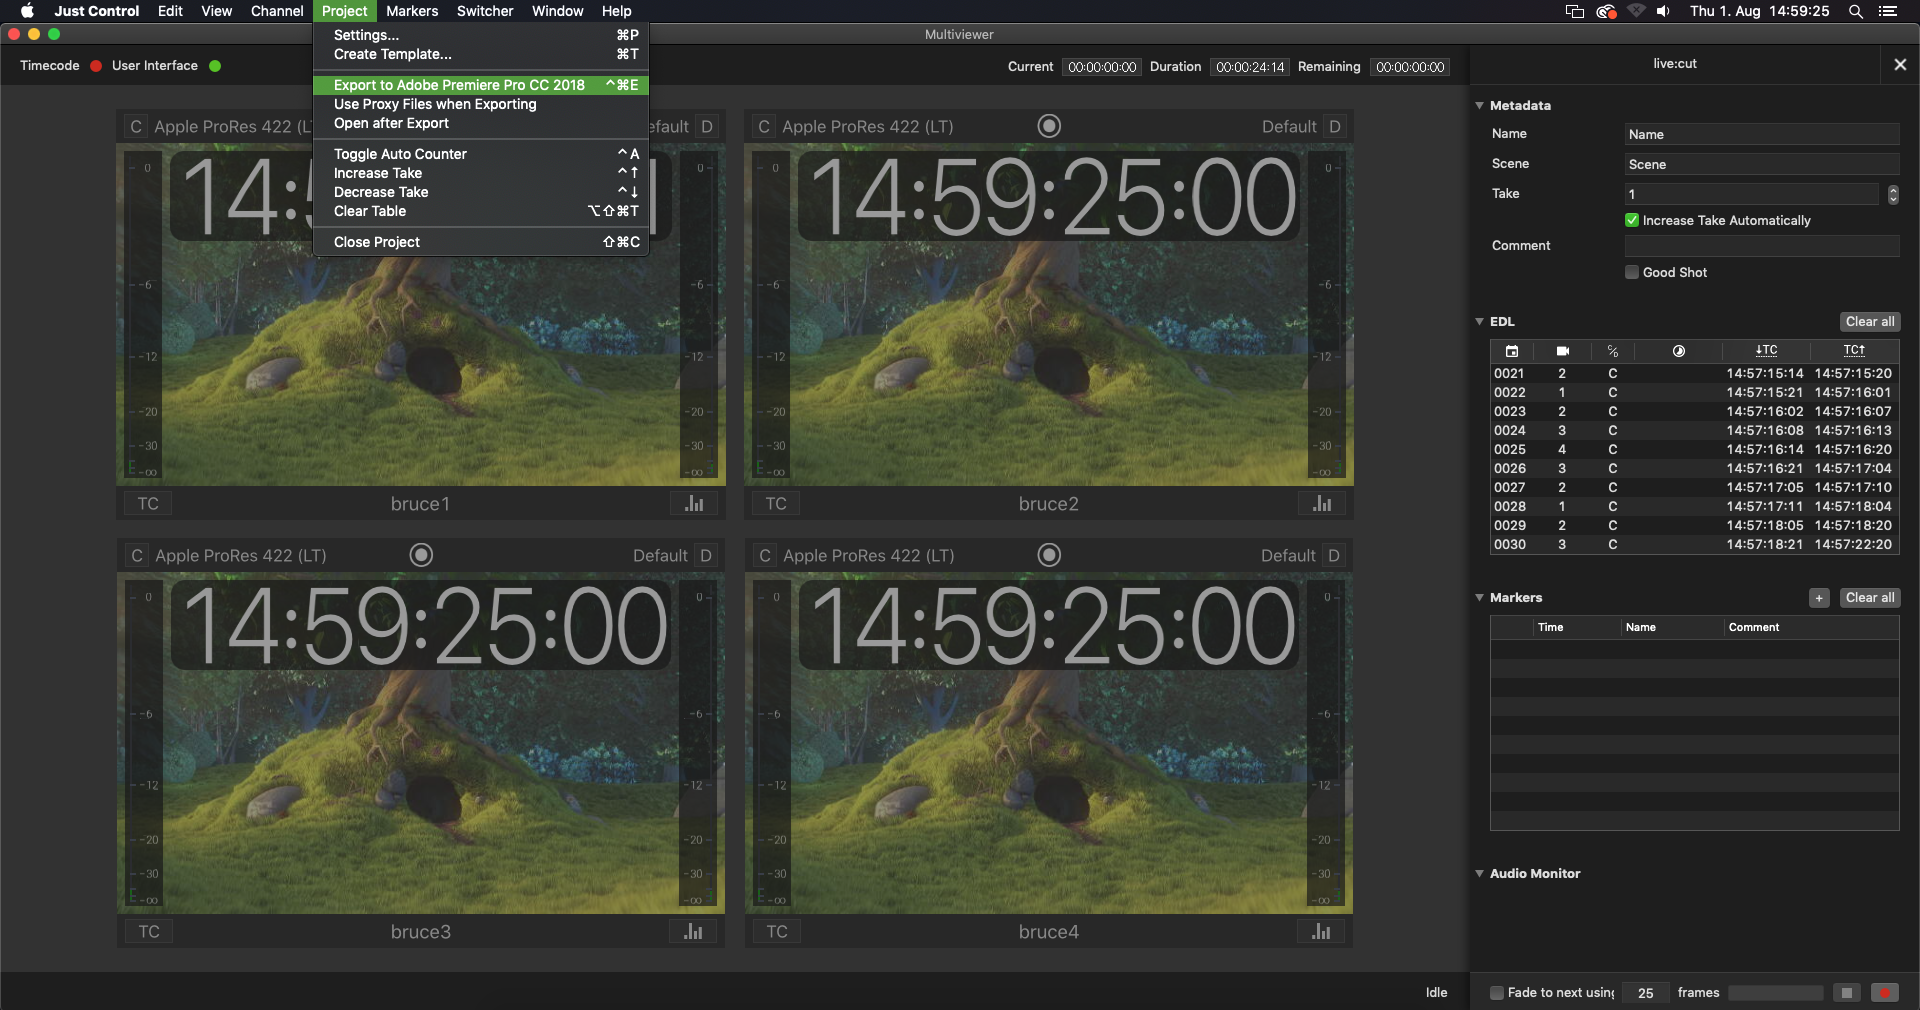
Task: Open audio levels icon for bruce3
Action: (694, 932)
